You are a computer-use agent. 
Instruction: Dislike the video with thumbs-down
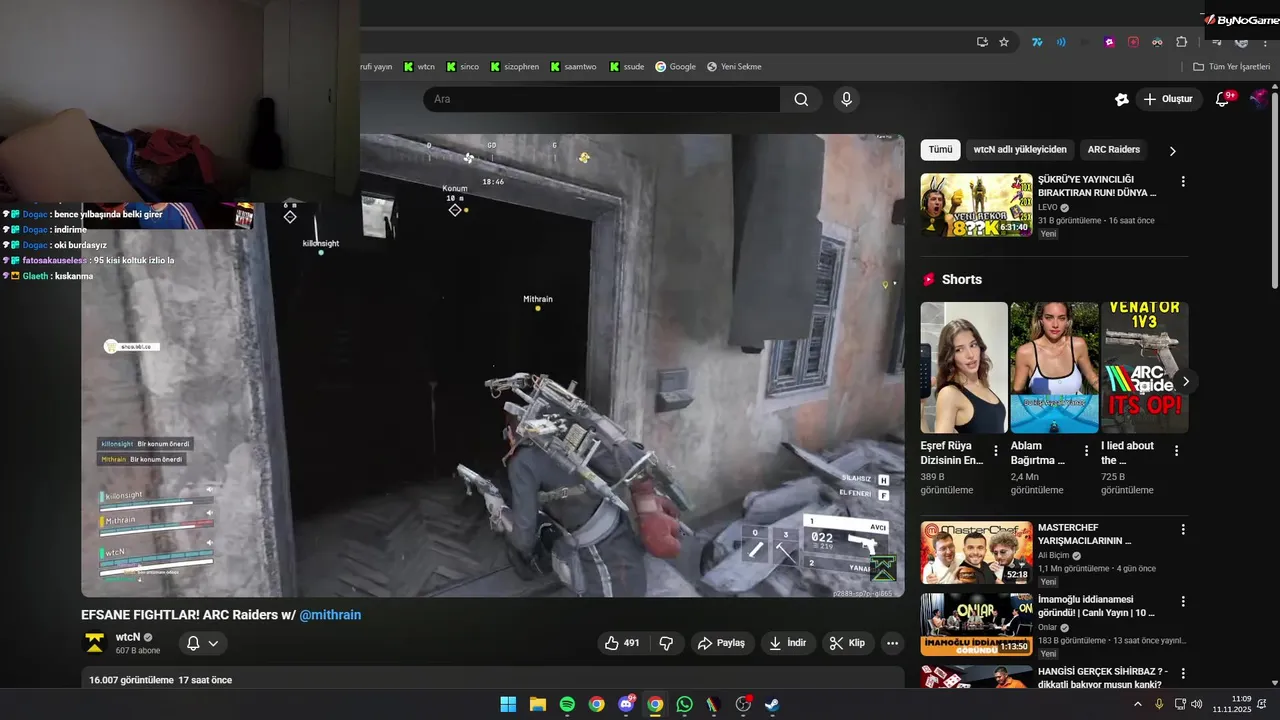pos(666,643)
